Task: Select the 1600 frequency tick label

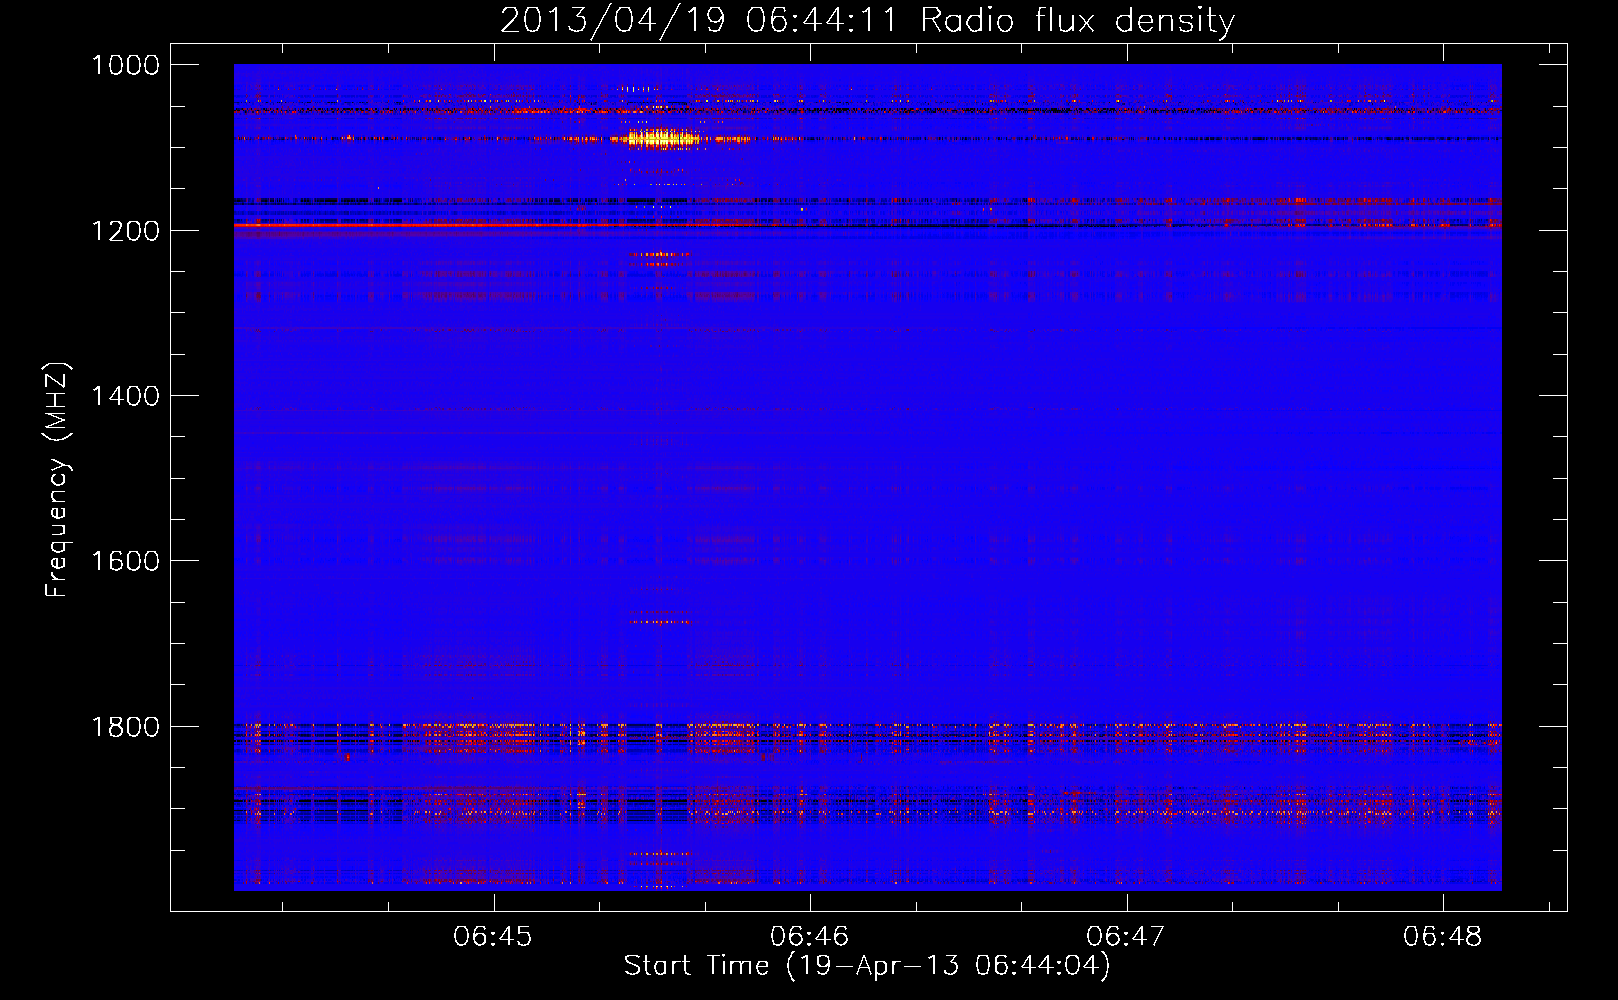Action: pyautogui.click(x=125, y=561)
